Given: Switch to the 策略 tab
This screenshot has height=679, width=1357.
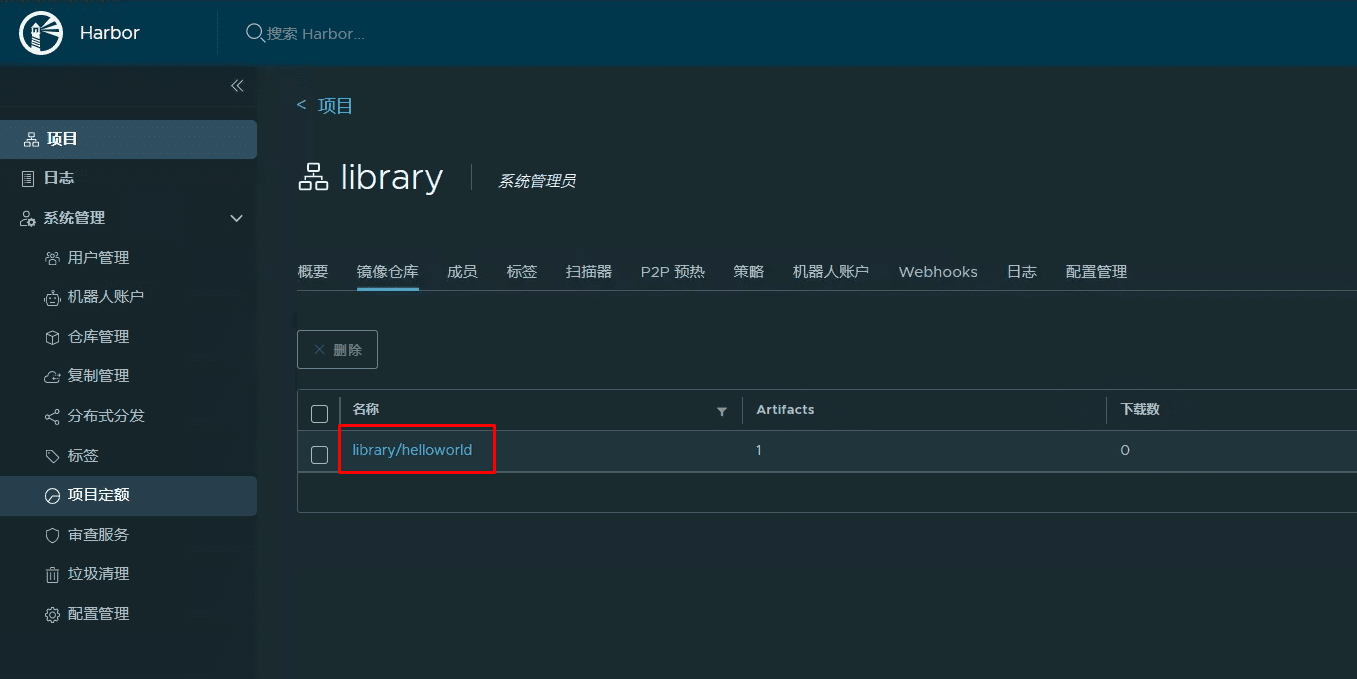Looking at the screenshot, I should click(749, 272).
